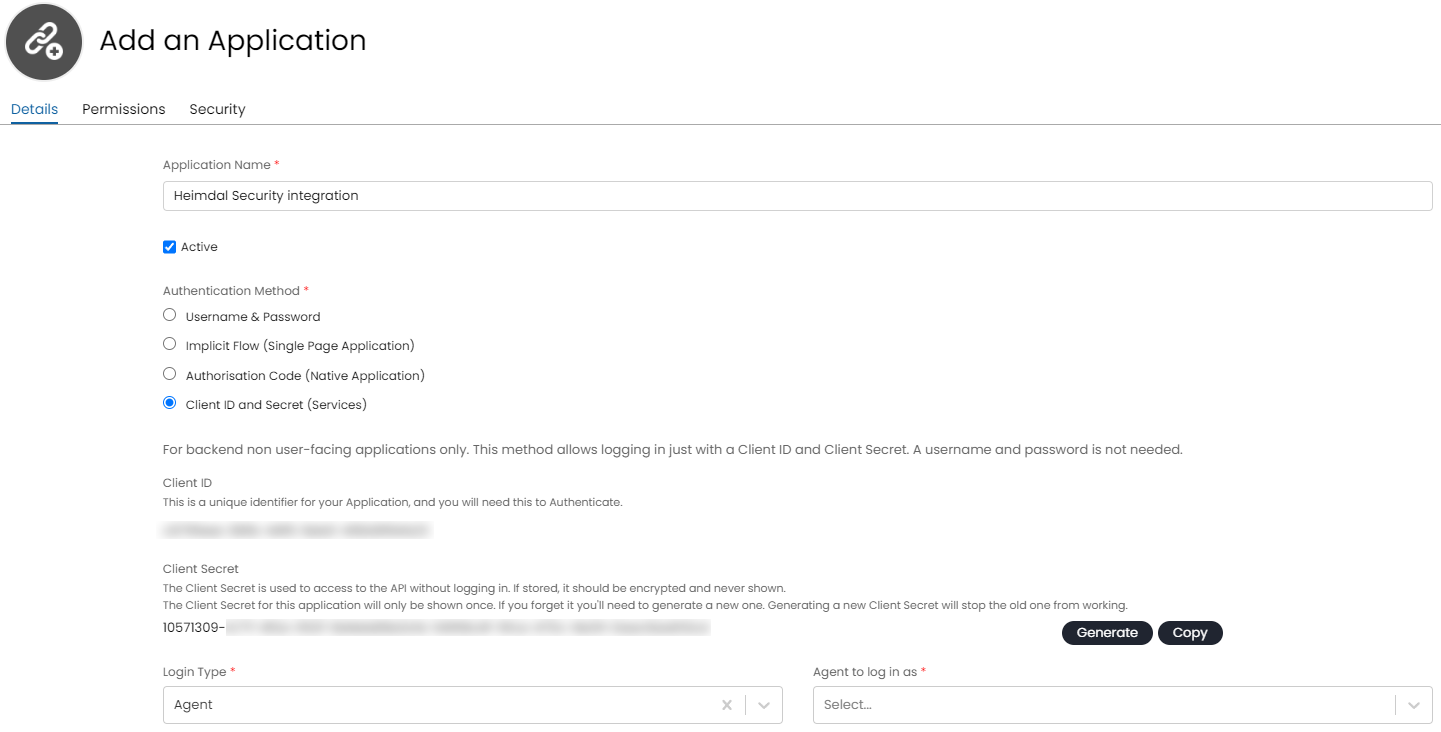Open the Agent to log in as chevron

[x=1413, y=705]
